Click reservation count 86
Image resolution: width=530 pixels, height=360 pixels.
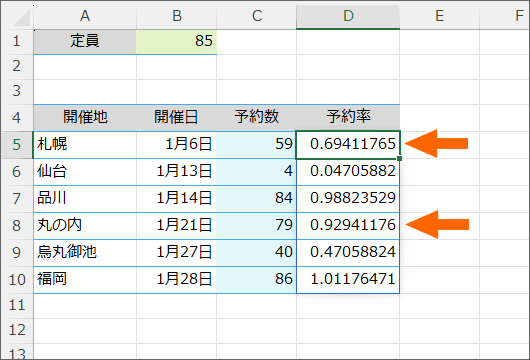(x=257, y=280)
